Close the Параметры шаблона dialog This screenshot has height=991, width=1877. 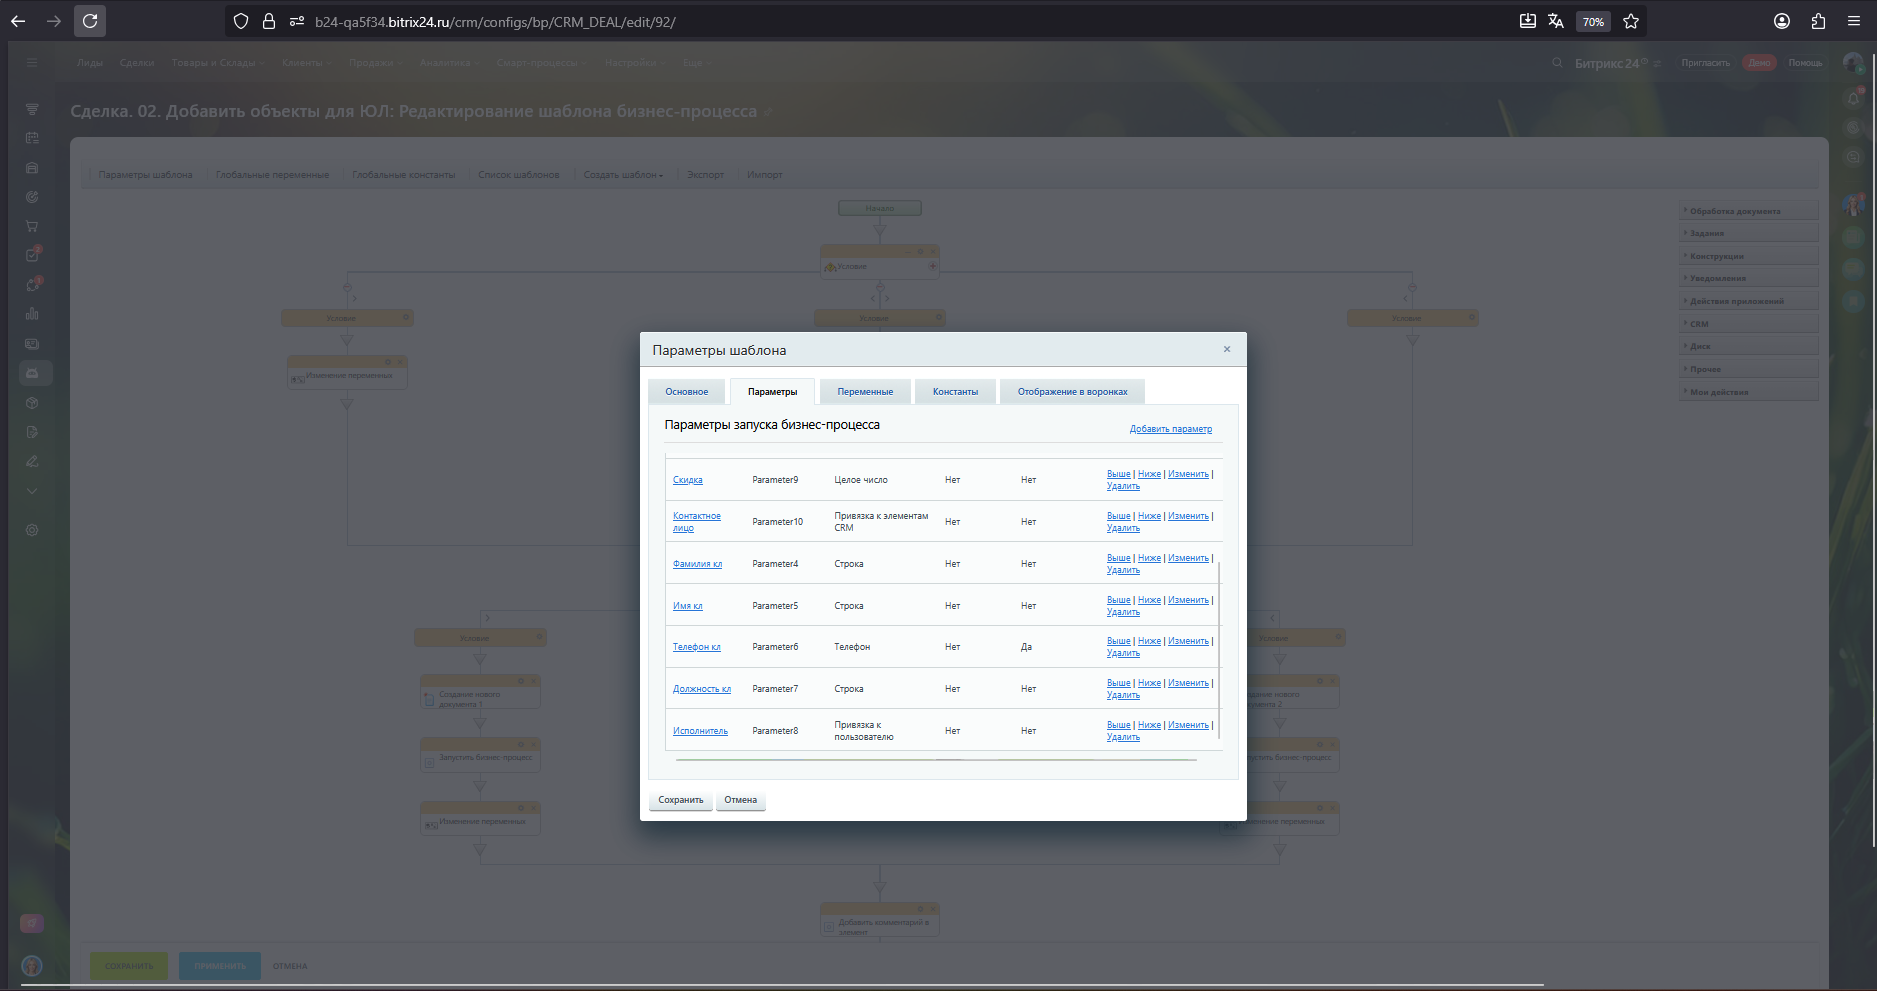point(1226,349)
